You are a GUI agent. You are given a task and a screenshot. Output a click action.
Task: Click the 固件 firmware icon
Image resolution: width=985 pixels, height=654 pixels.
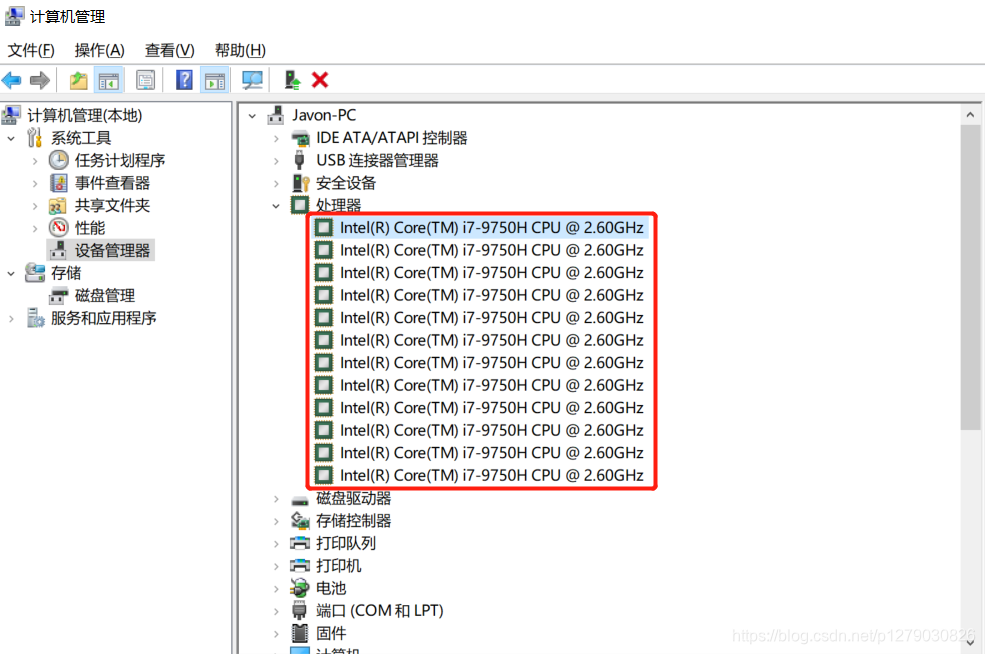tap(300, 633)
